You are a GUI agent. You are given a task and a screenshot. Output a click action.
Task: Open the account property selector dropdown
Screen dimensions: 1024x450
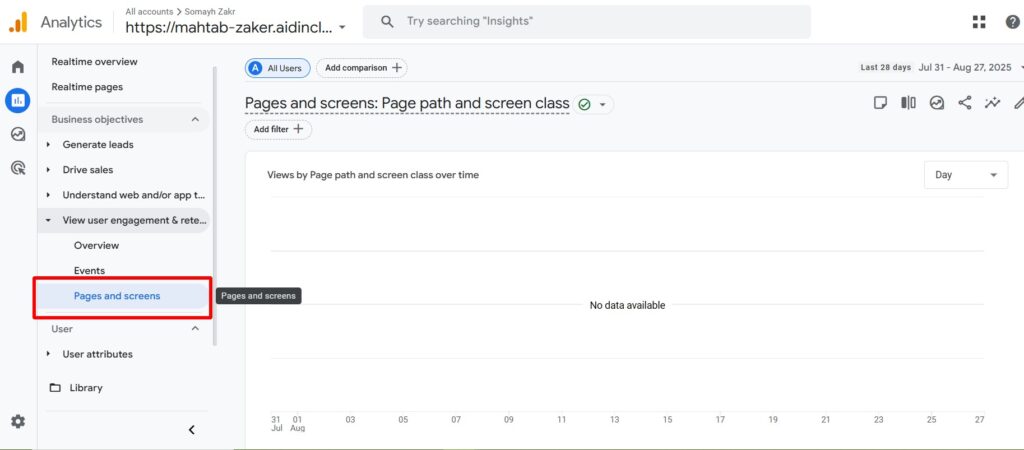pyautogui.click(x=343, y=27)
